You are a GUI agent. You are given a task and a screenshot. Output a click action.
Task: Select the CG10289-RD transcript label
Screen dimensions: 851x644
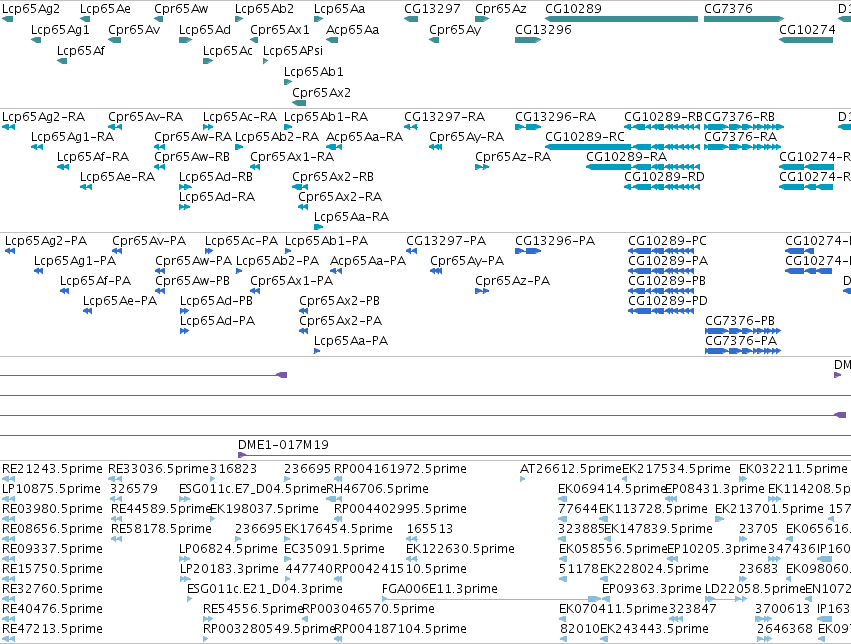point(664,177)
